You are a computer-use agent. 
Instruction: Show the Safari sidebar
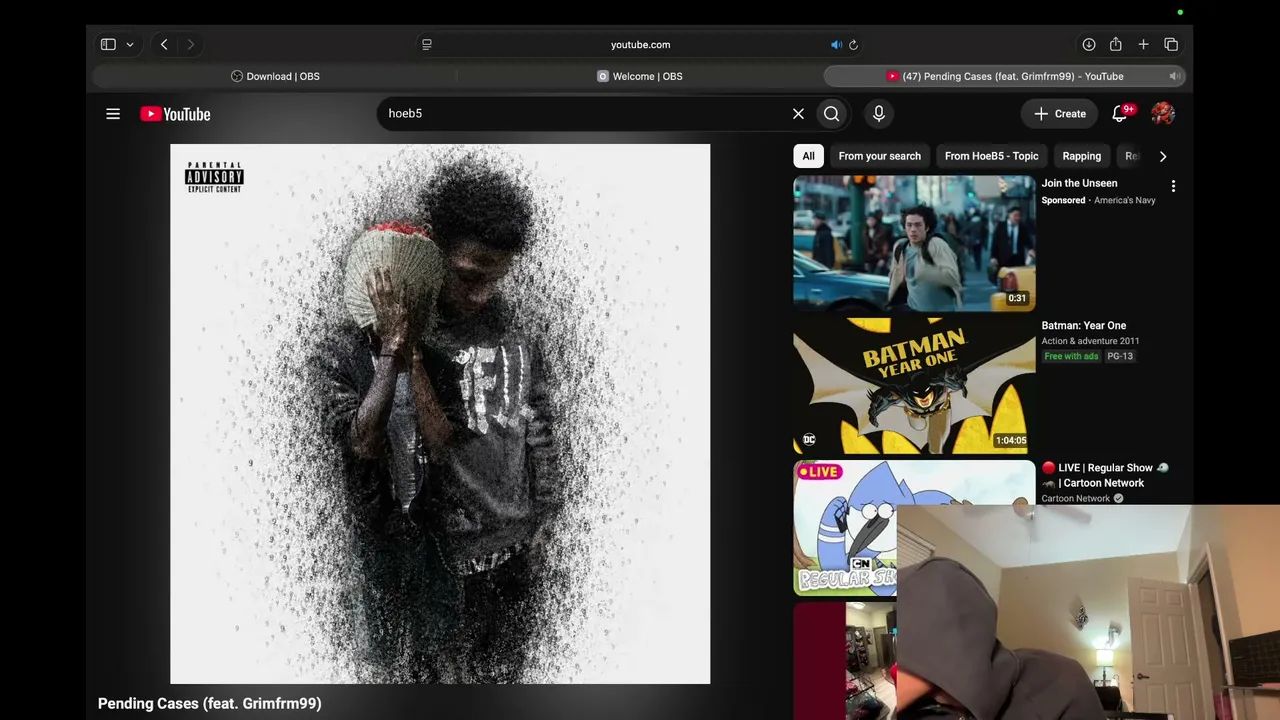coord(108,44)
